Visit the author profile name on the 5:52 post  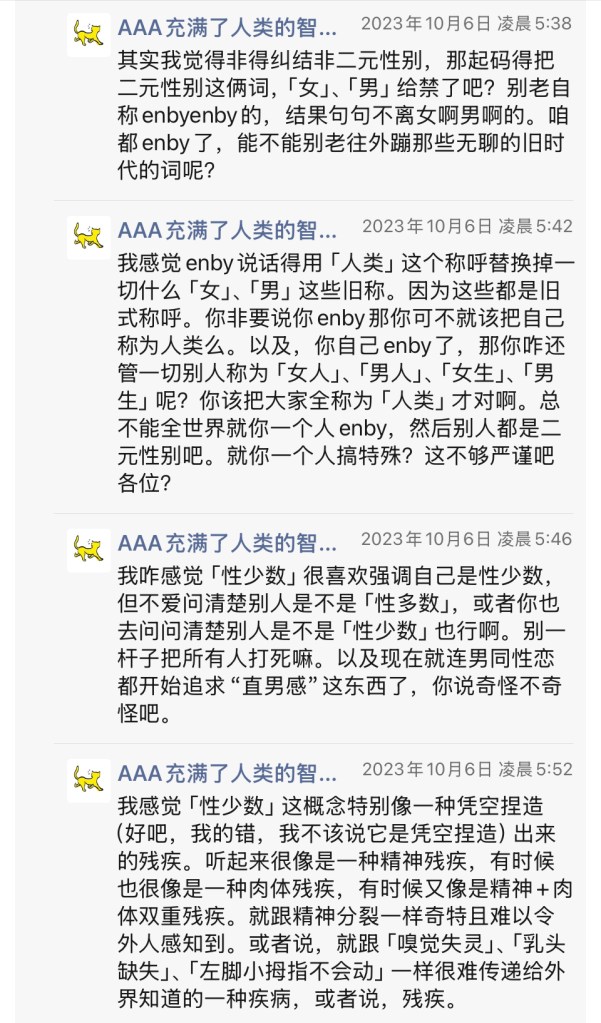click(227, 772)
